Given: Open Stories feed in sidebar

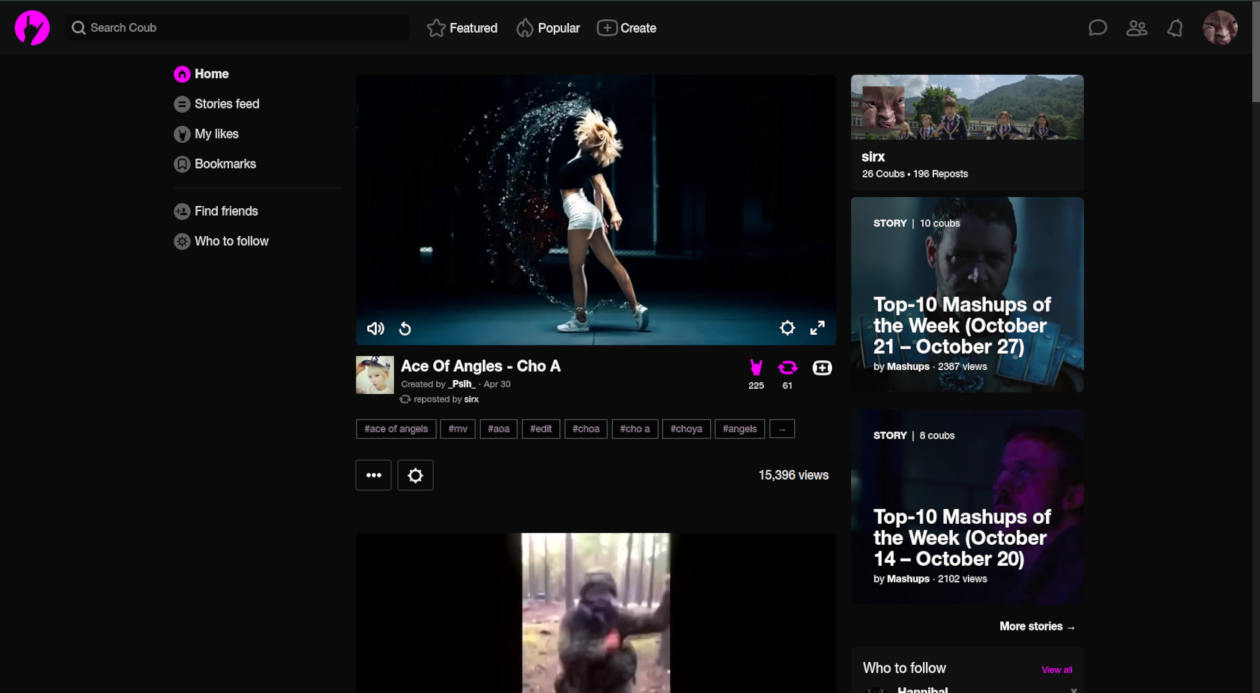Looking at the screenshot, I should click(x=226, y=104).
